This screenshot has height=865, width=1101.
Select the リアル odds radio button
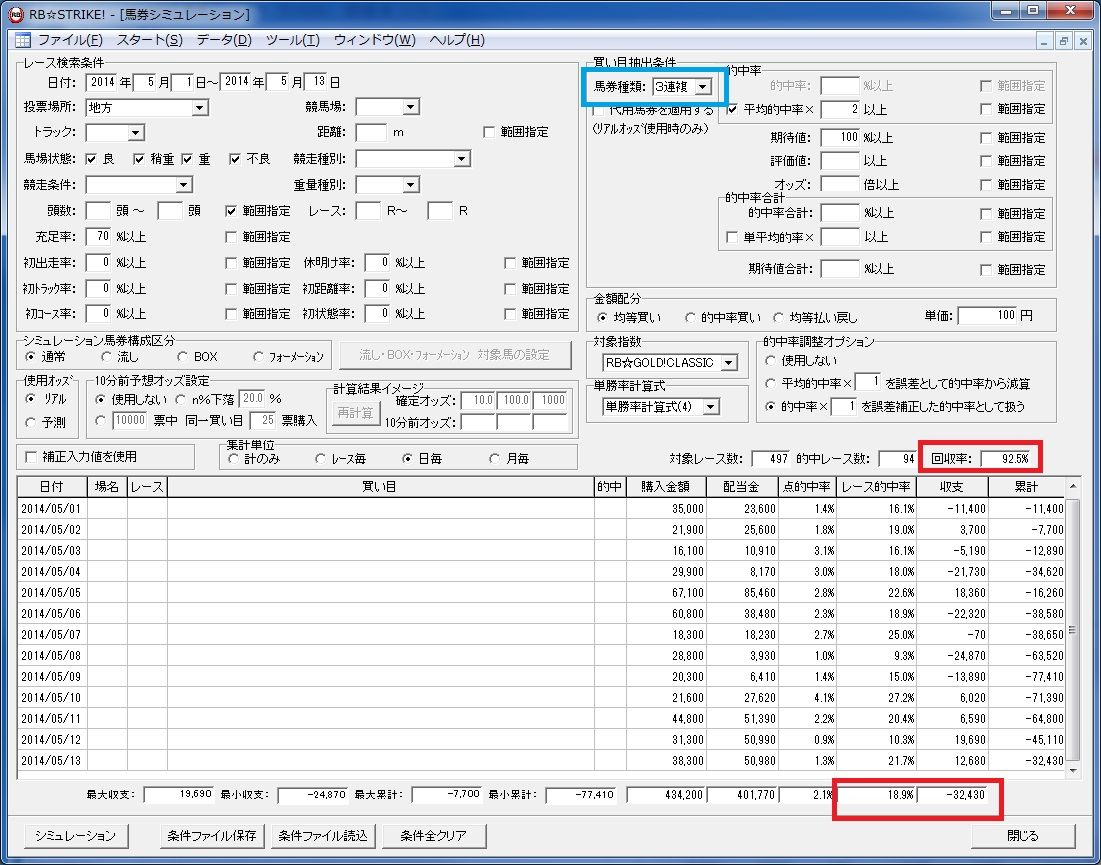tap(30, 399)
